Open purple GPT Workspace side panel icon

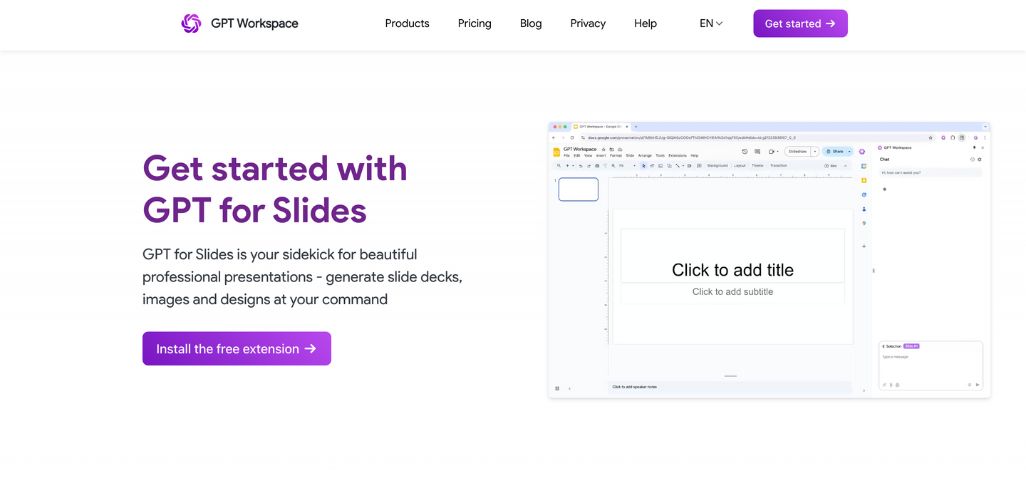click(862, 152)
